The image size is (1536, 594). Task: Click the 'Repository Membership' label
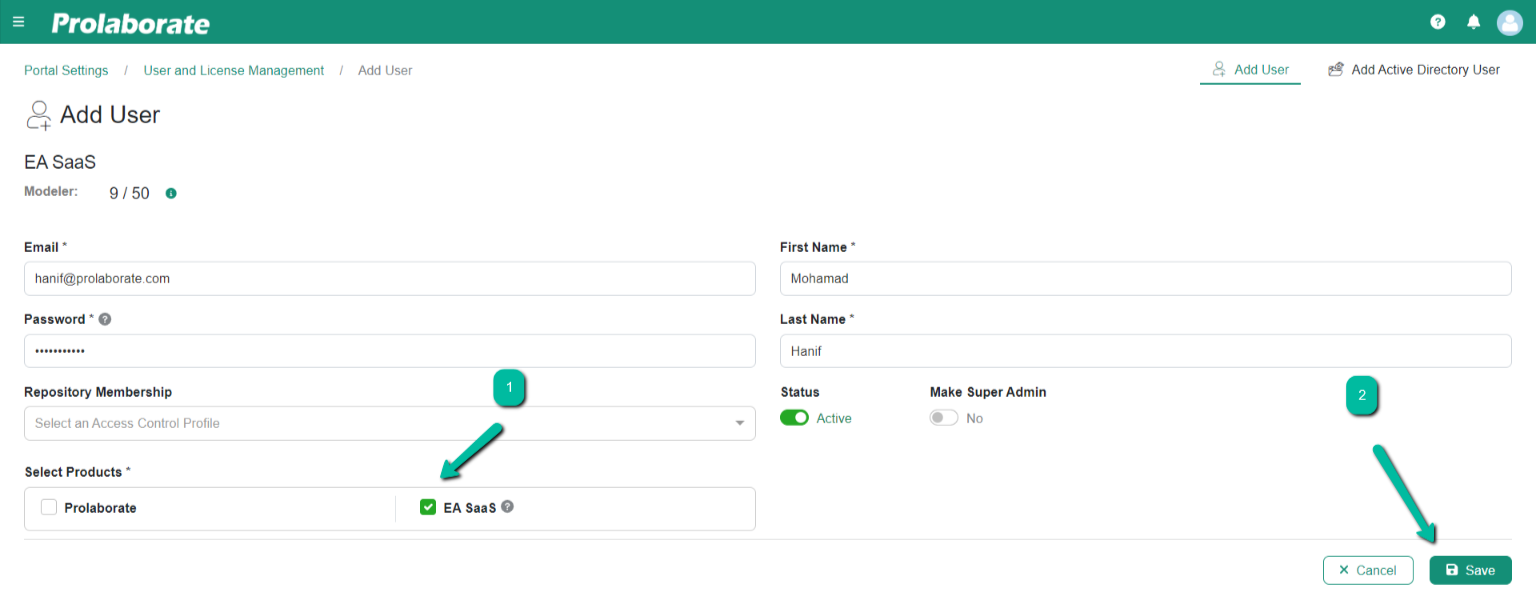[x=98, y=392]
